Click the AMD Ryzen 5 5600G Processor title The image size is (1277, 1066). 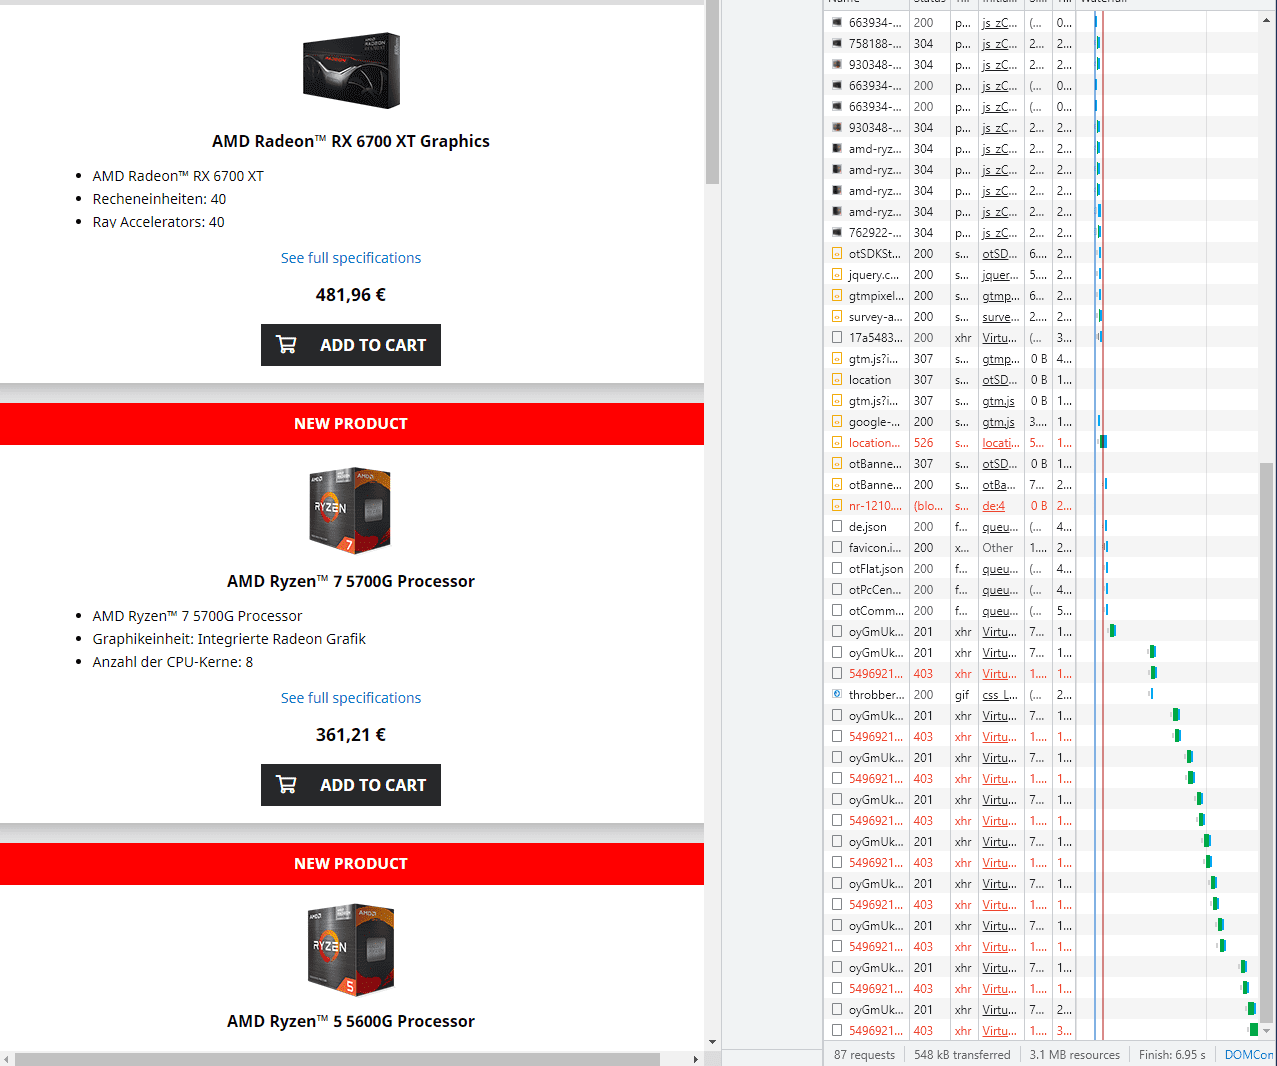[351, 1021]
